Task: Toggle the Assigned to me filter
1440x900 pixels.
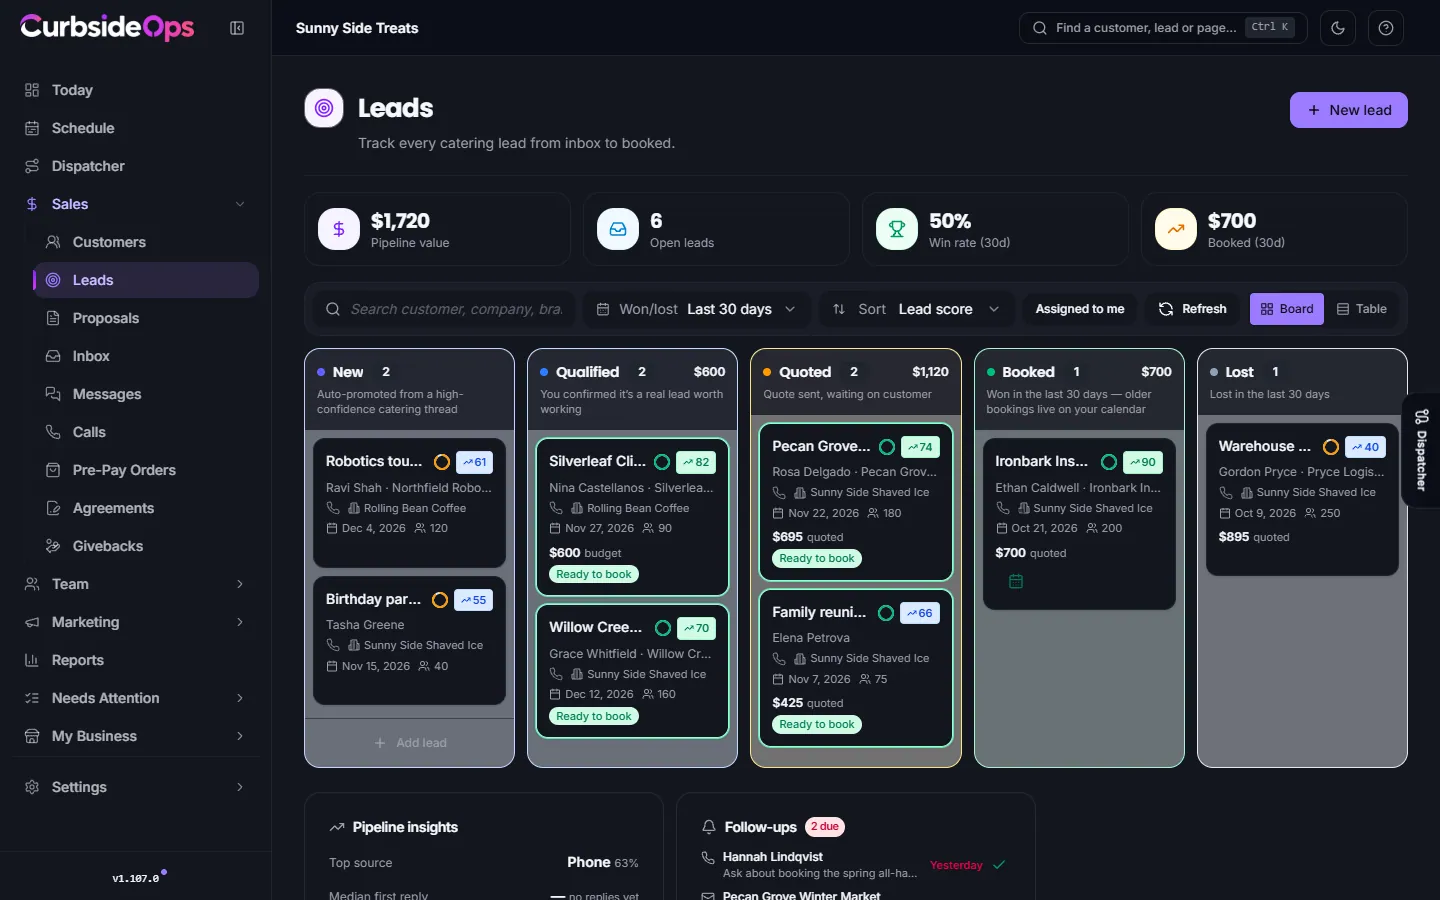Action: point(1080,309)
